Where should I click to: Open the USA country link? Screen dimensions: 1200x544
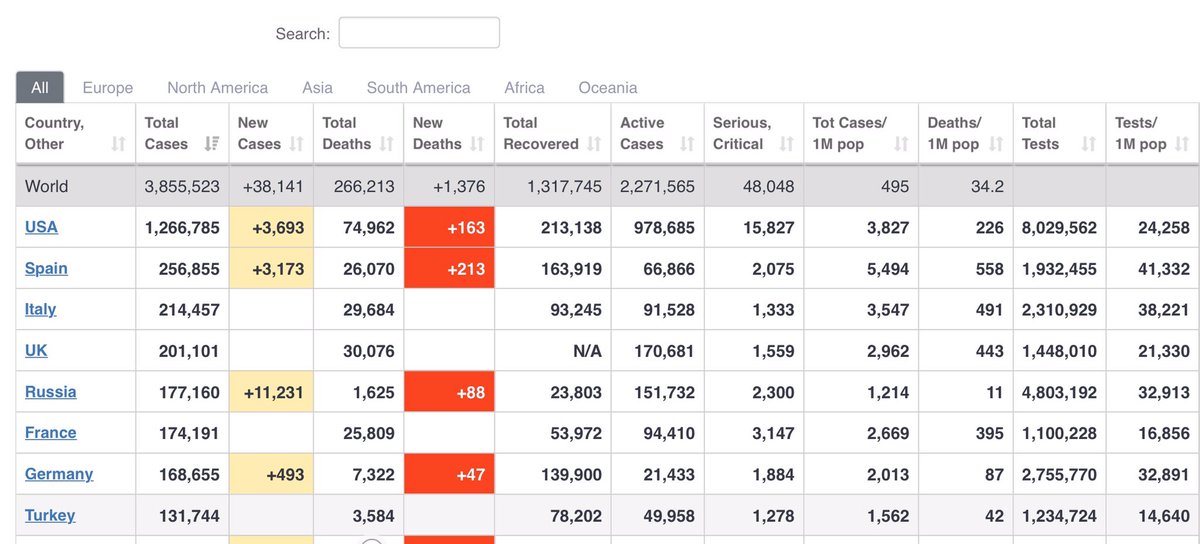pos(41,227)
